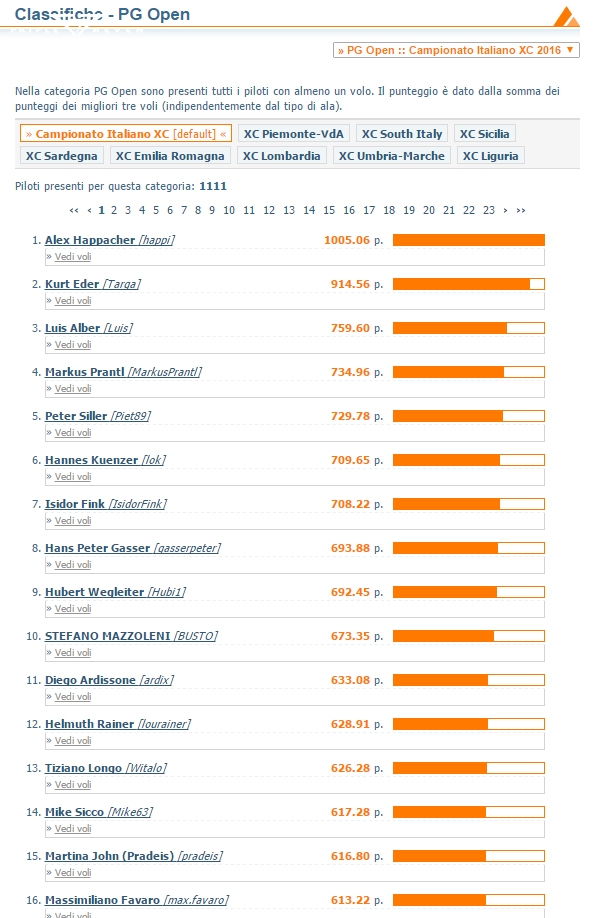Expand Vedi voli under Kurt Eder
594x918 pixels.
click(73, 300)
